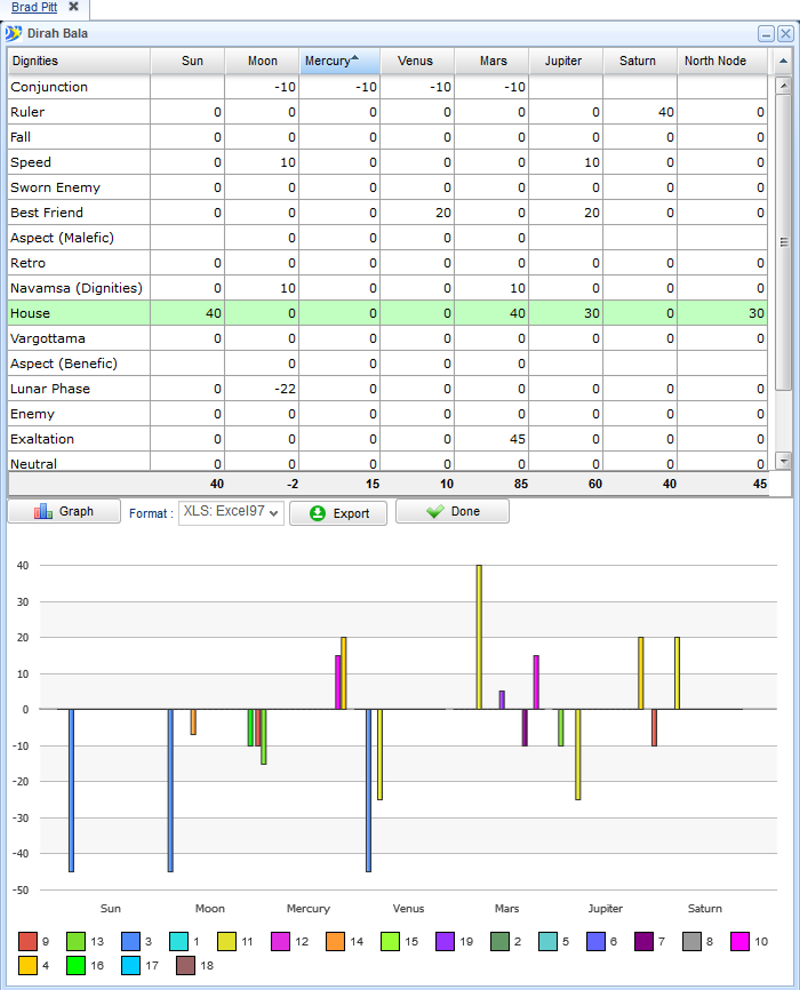Click the Dirah Bala panel logo icon

tap(13, 33)
